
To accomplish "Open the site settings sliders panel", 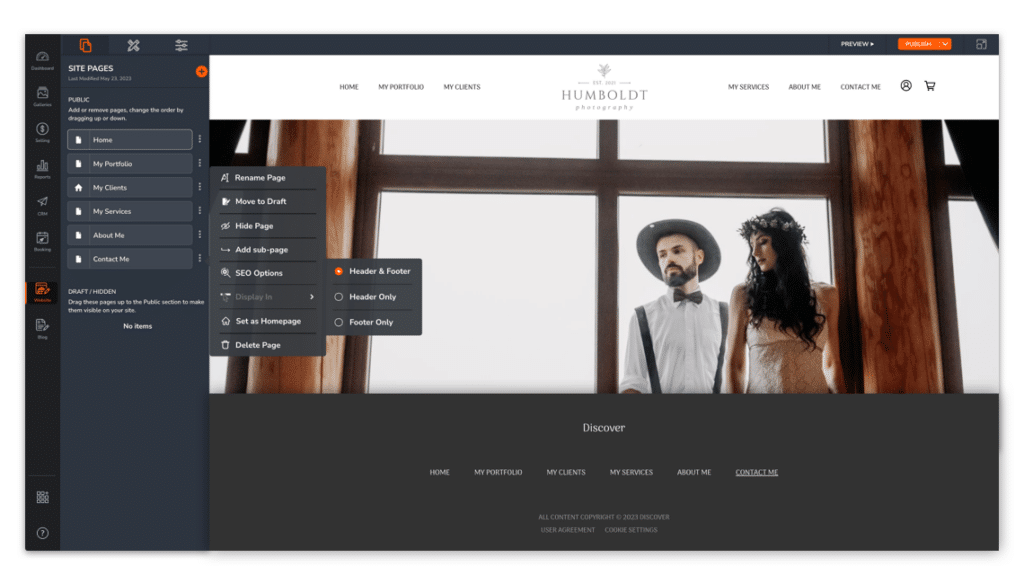I will coord(181,45).
